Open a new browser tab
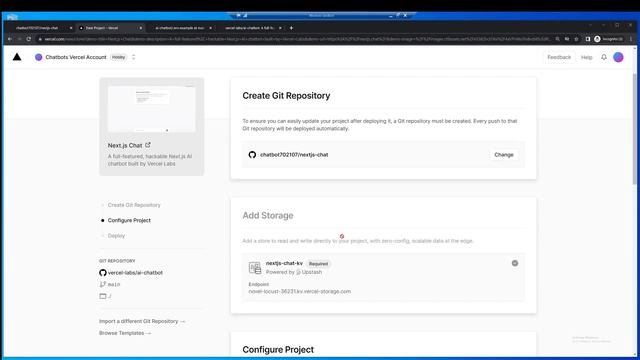640x360 pixels. click(291, 28)
